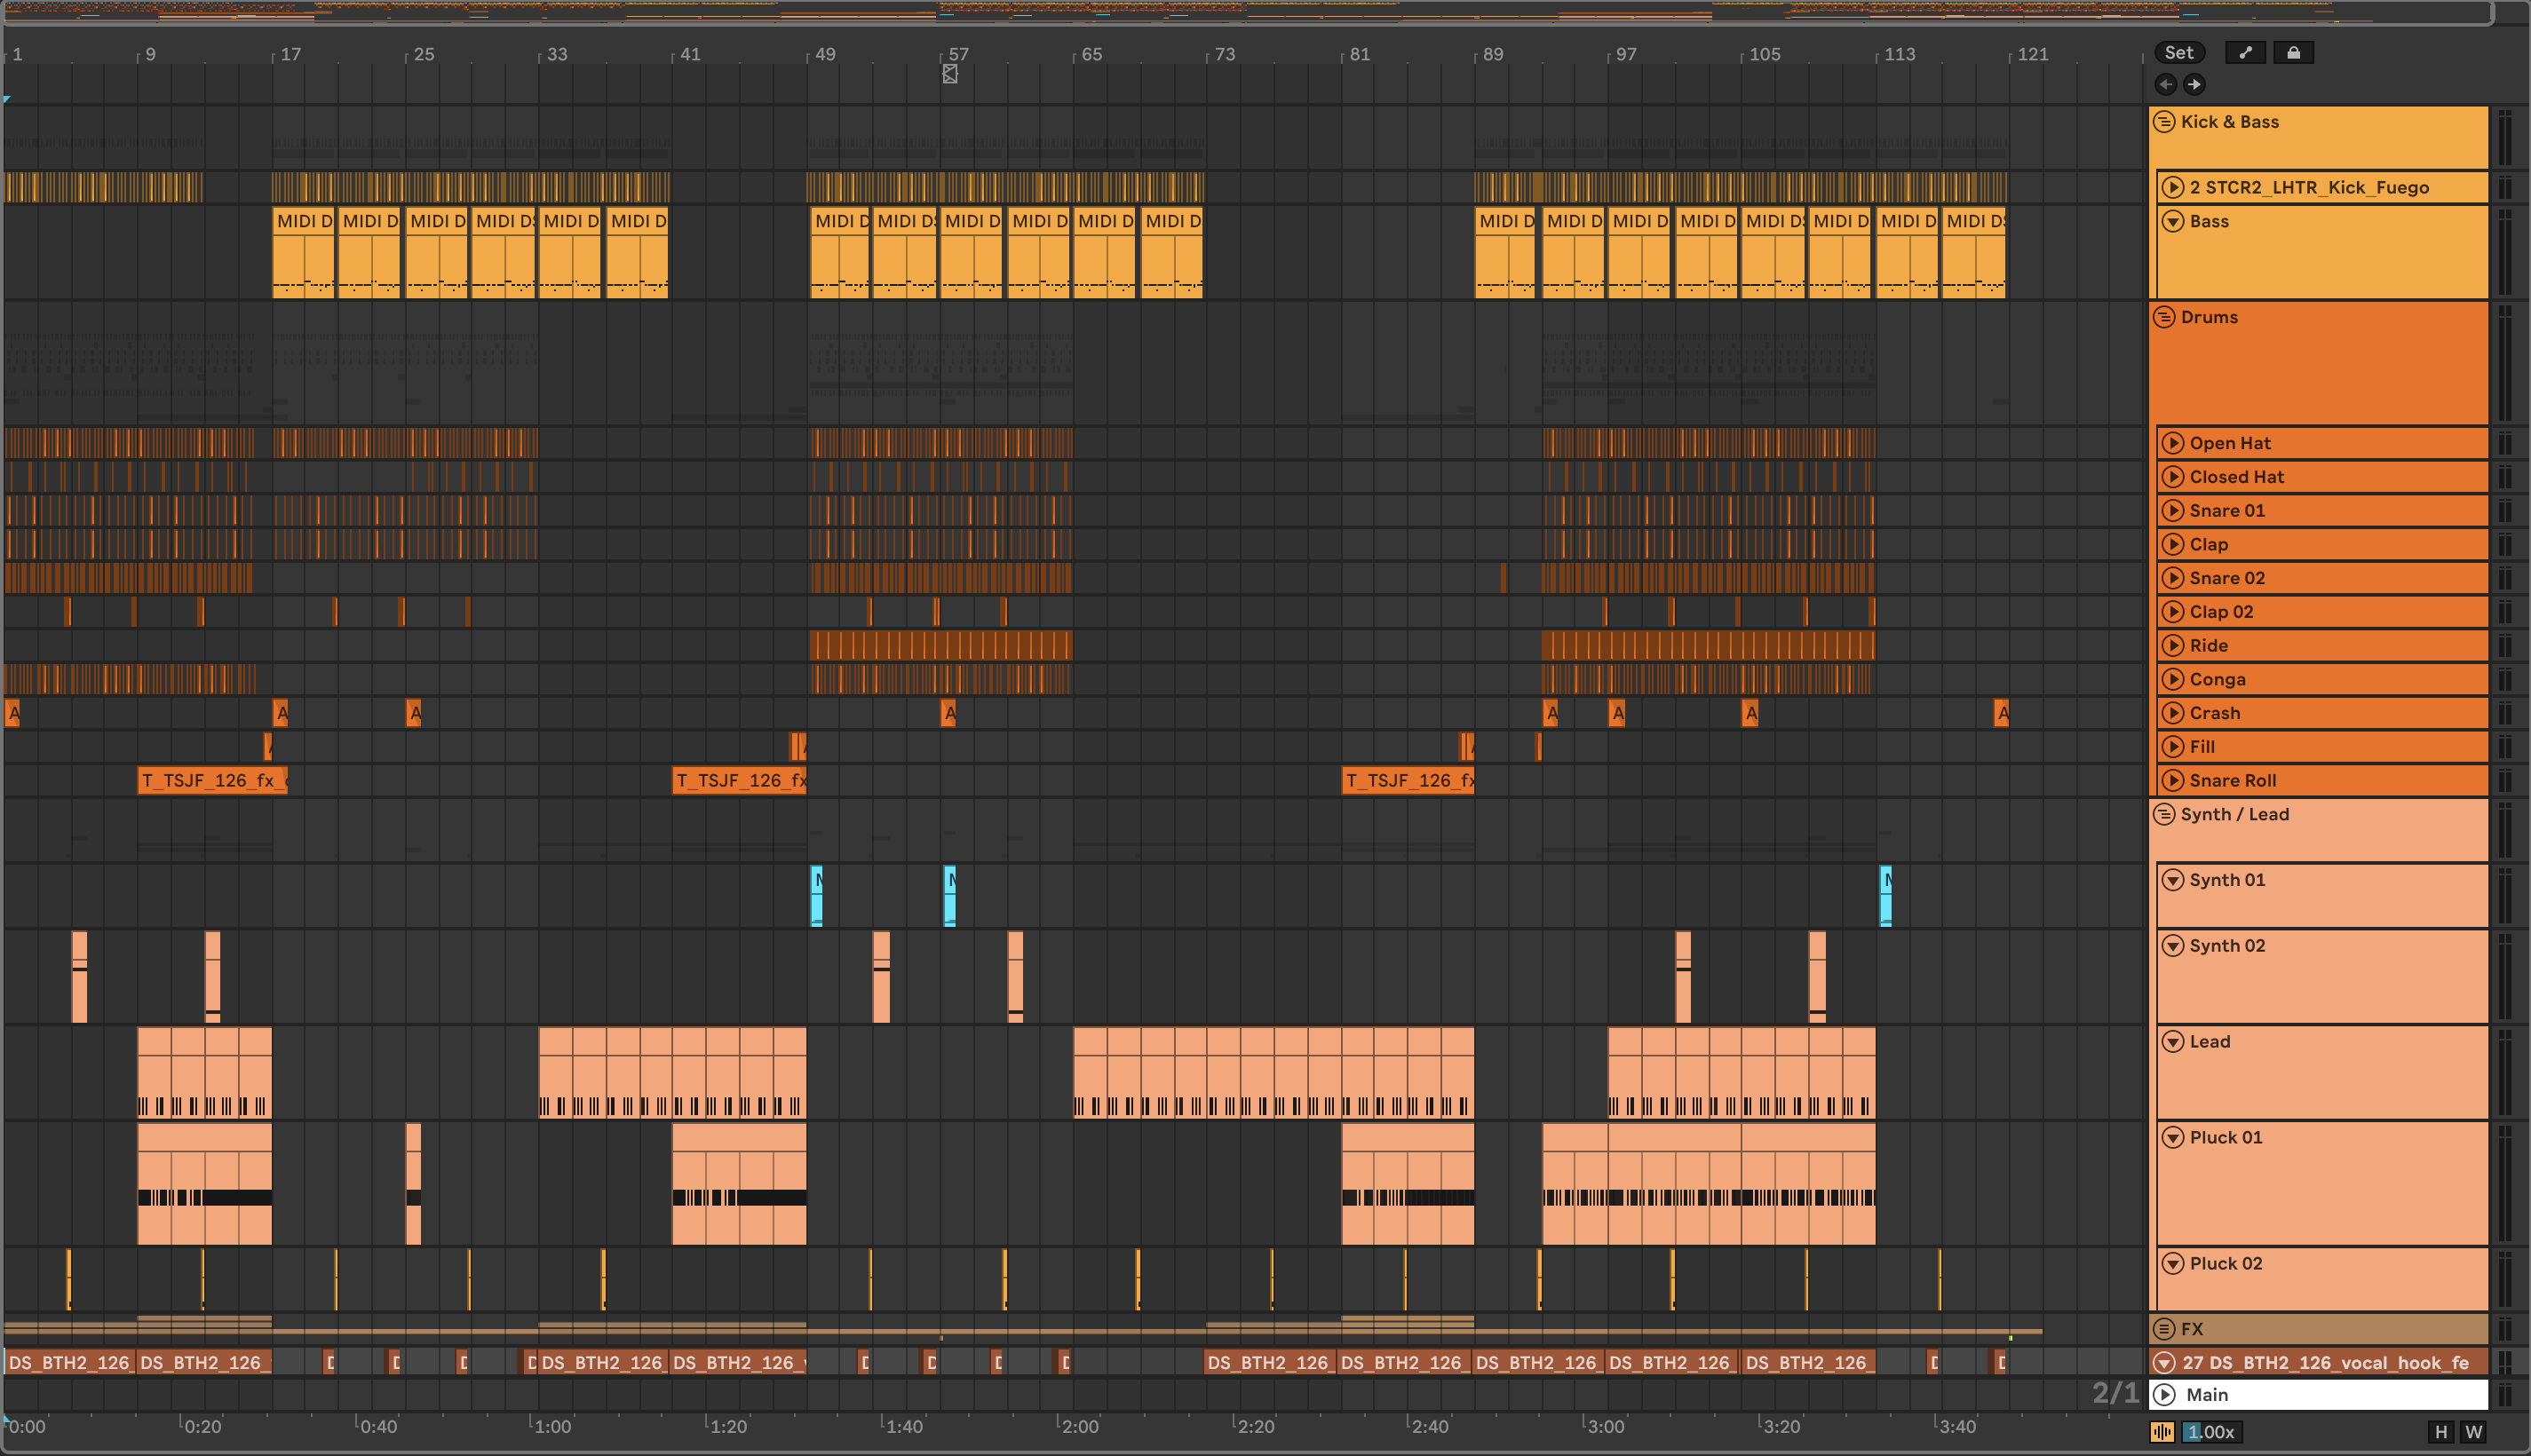Unfold the Snare 02 track
The image size is (2531, 1456).
coord(2173,578)
